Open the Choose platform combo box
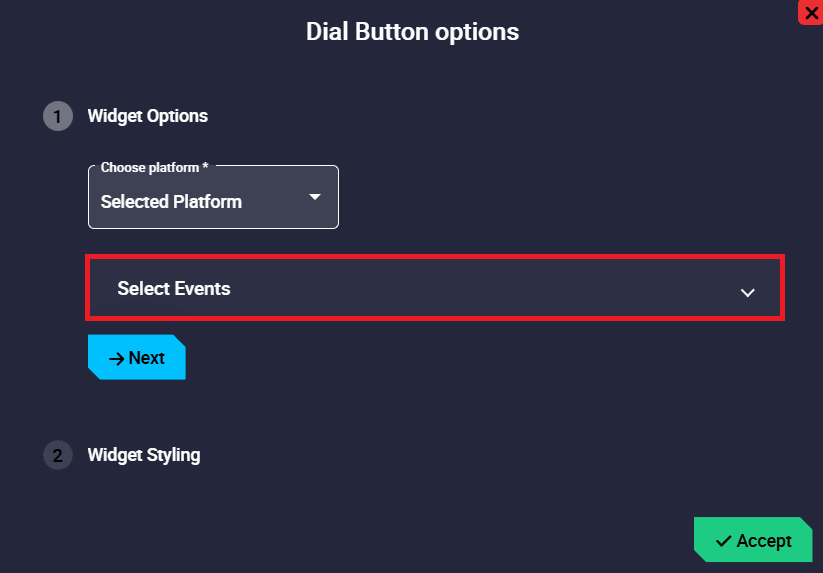 point(213,199)
